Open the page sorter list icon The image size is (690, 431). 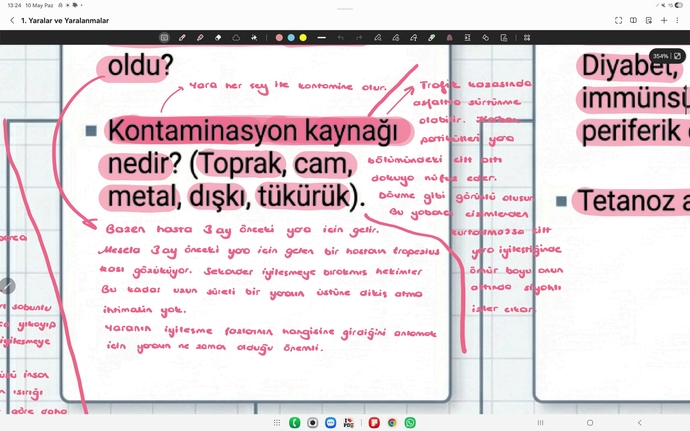649,20
